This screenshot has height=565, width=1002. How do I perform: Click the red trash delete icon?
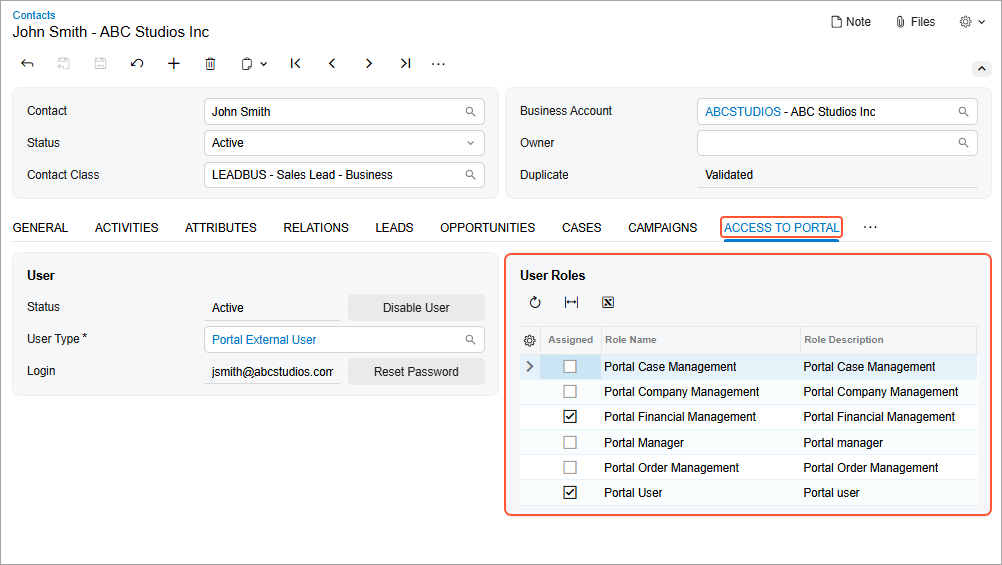tap(210, 64)
